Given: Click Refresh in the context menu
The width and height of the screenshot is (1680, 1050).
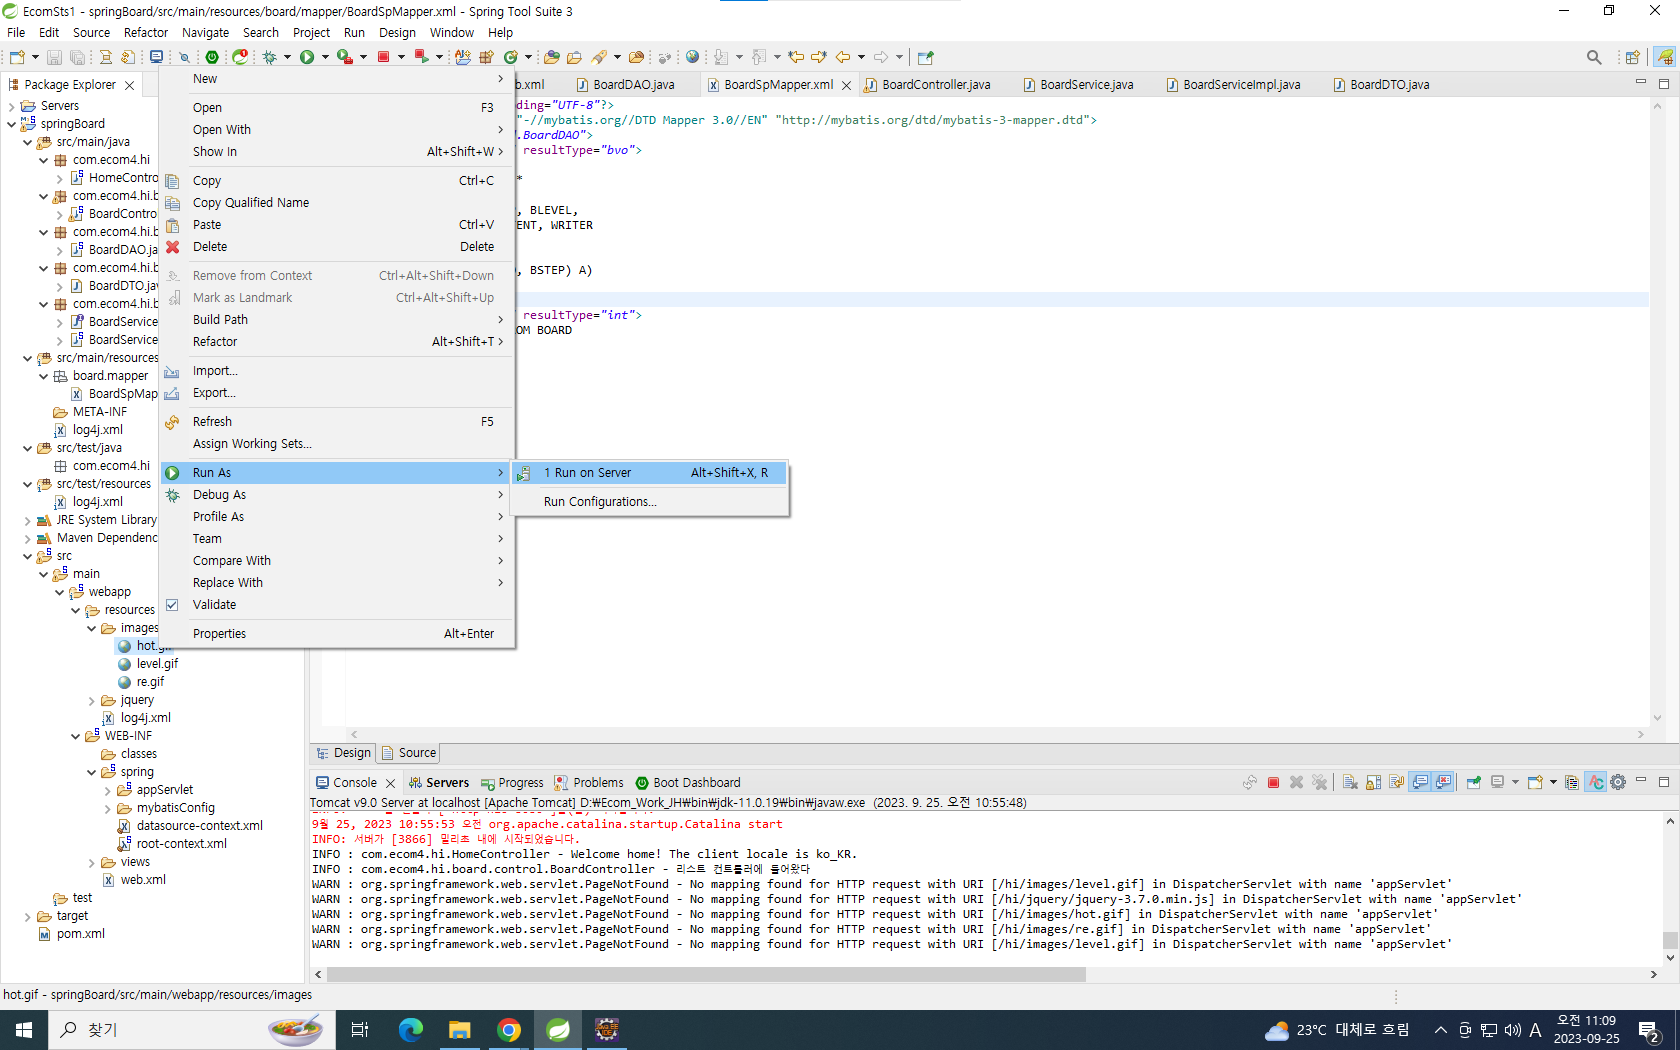Looking at the screenshot, I should tap(337, 422).
